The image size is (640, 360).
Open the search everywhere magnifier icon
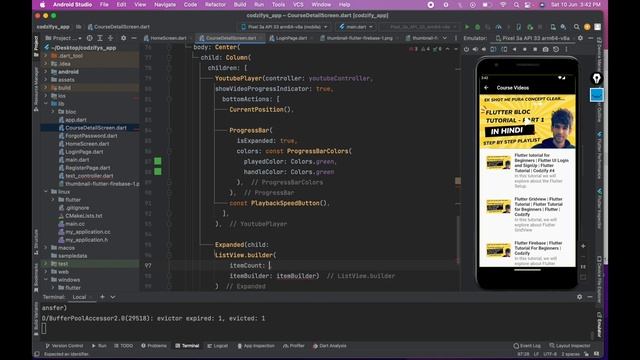pos(576,27)
